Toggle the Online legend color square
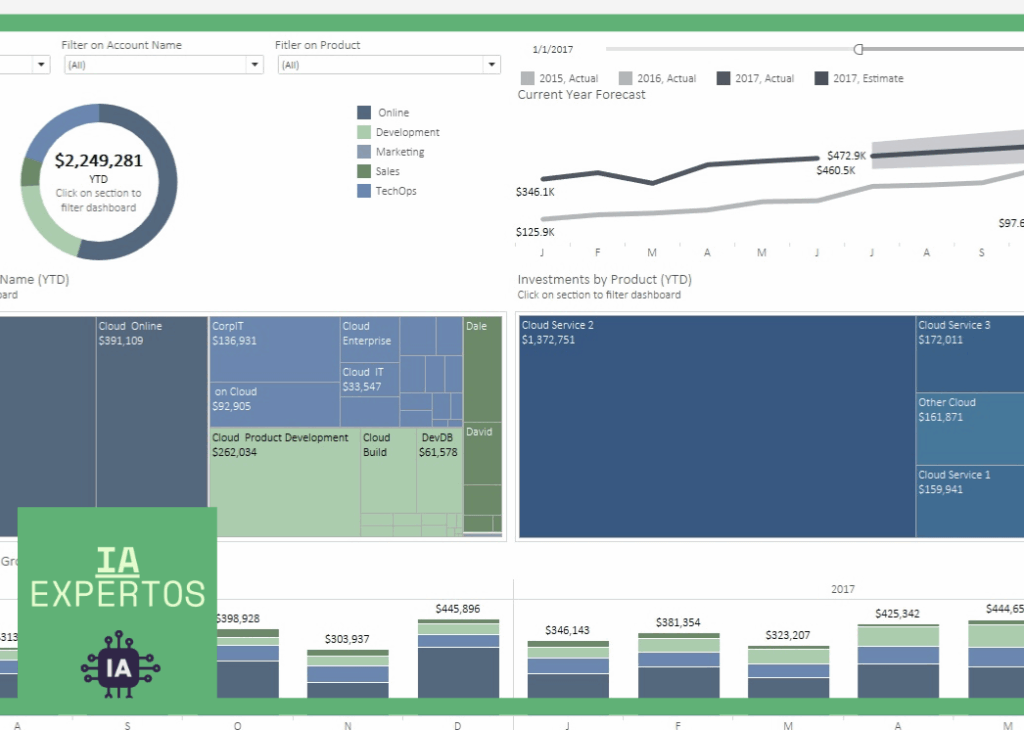This screenshot has width=1024, height=730. [365, 112]
